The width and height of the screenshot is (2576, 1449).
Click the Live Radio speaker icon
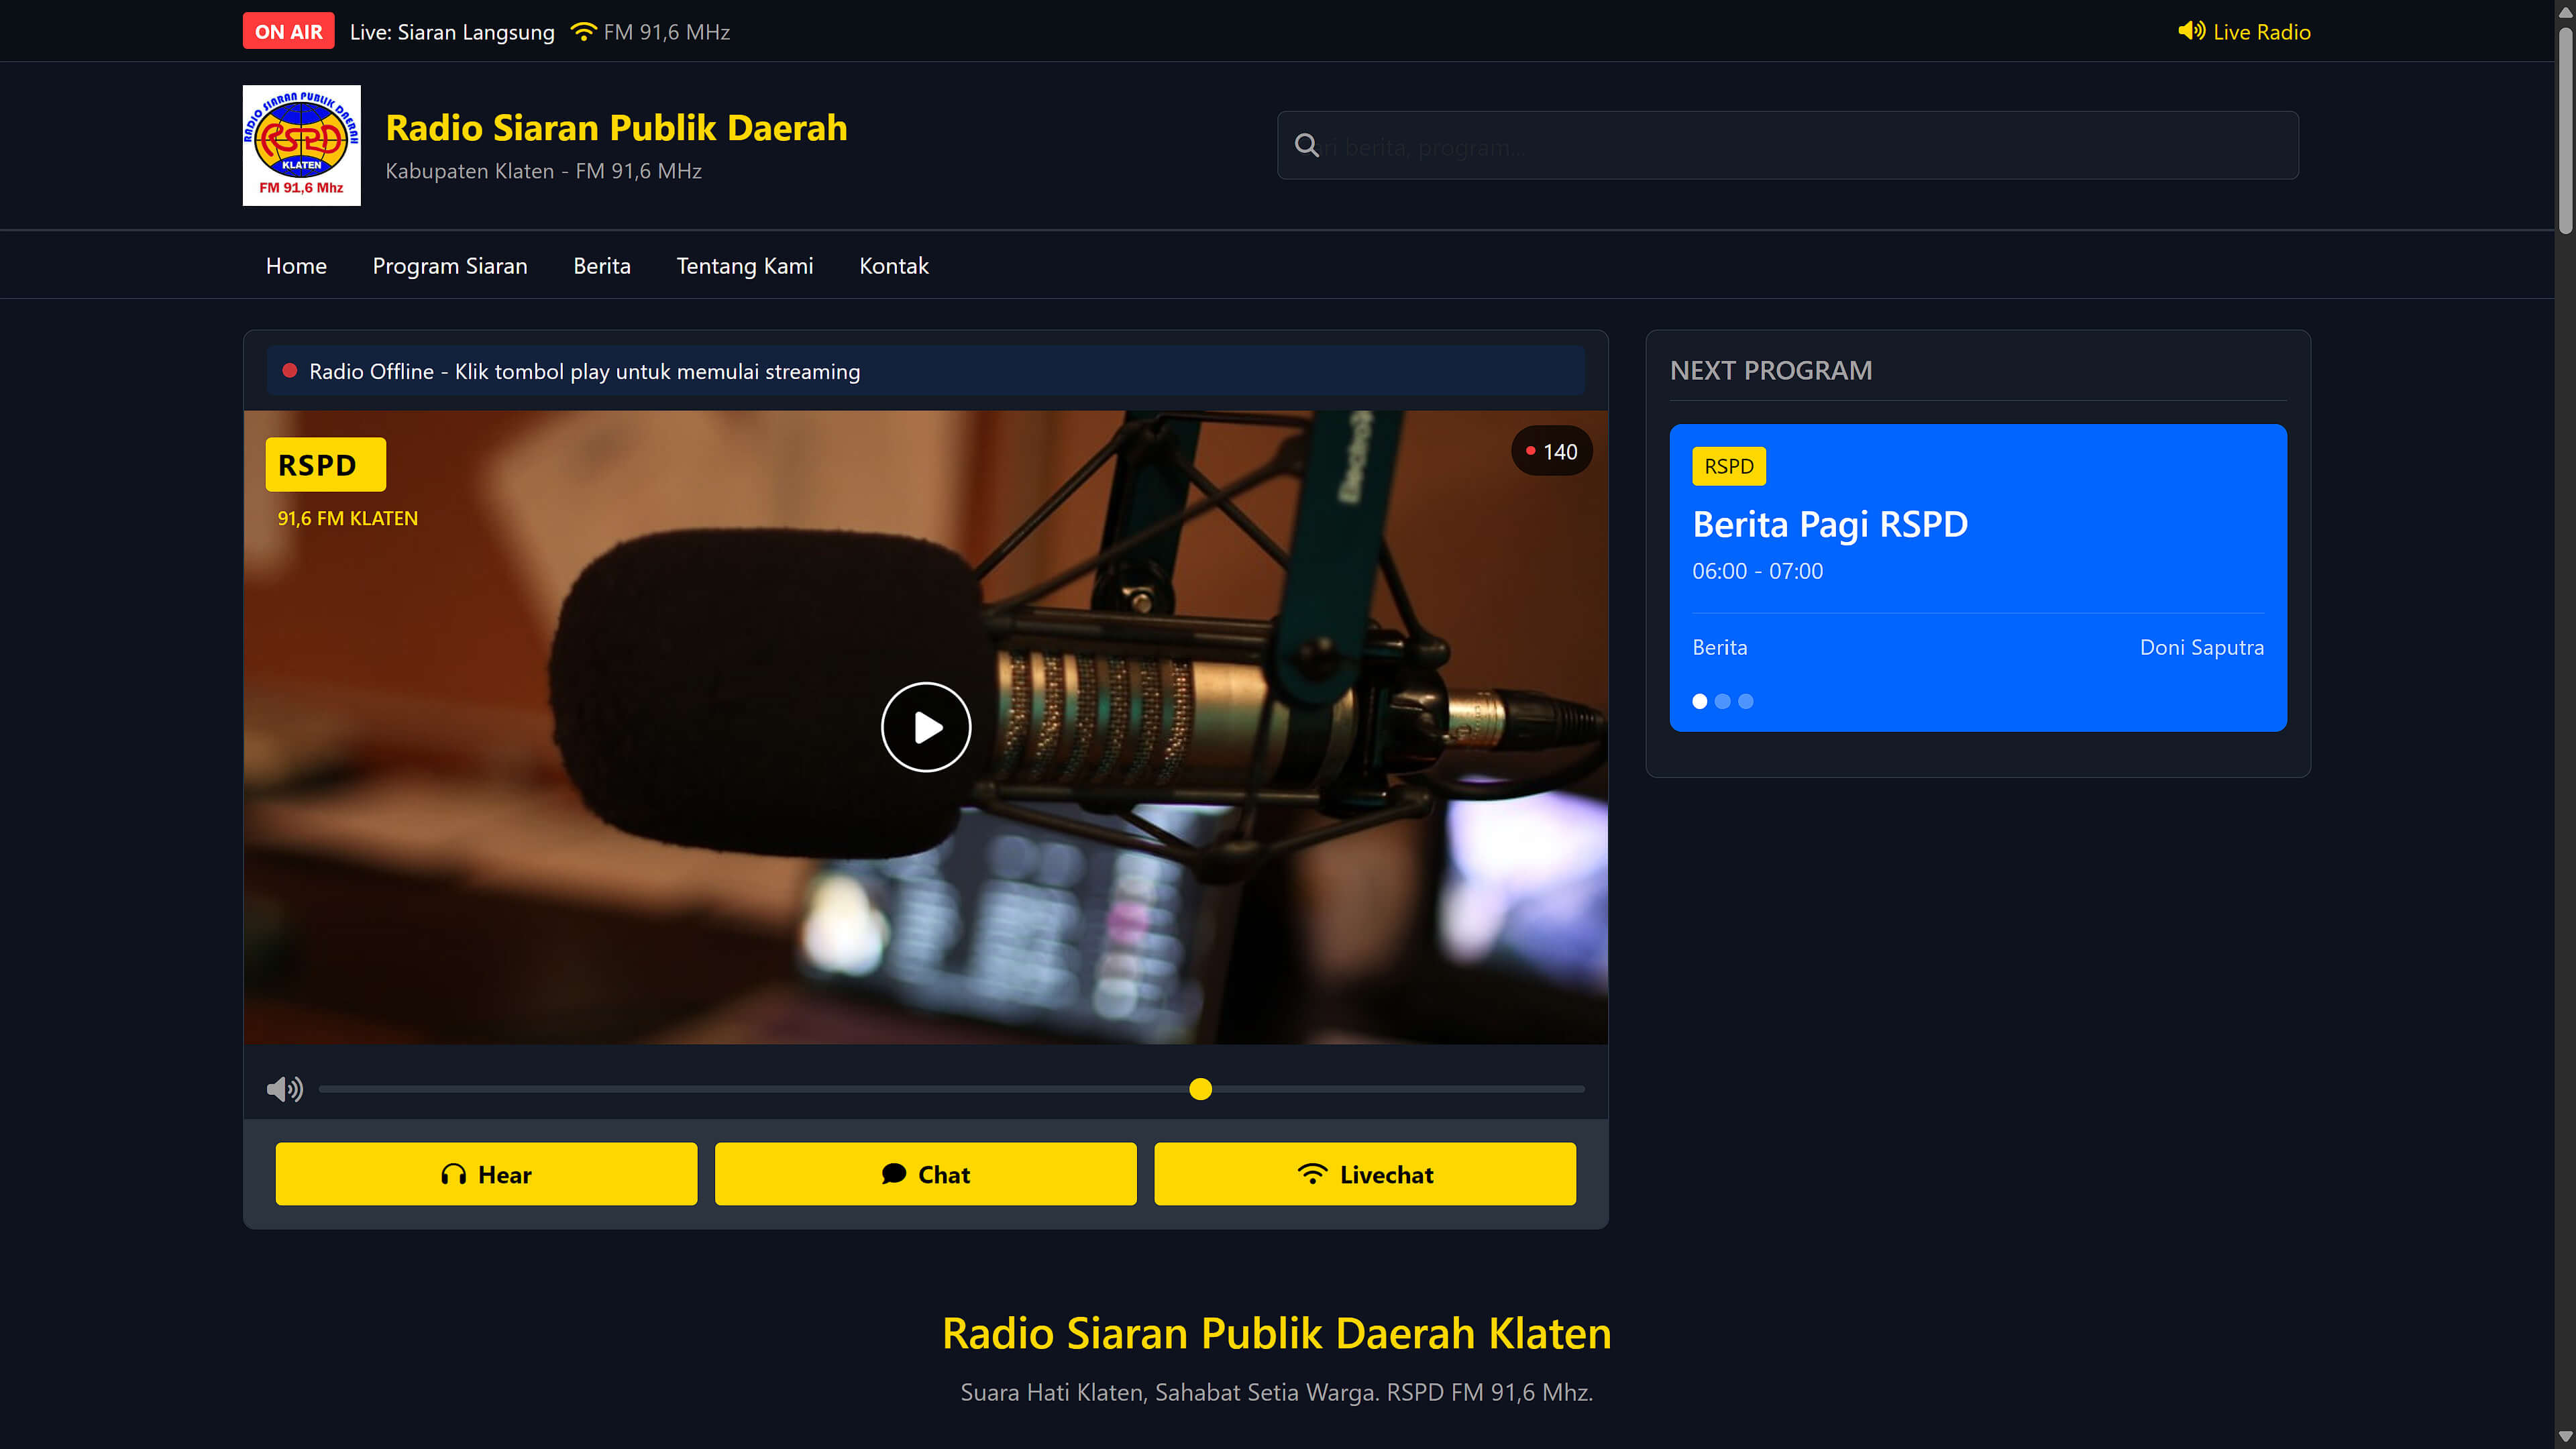[x=2192, y=31]
